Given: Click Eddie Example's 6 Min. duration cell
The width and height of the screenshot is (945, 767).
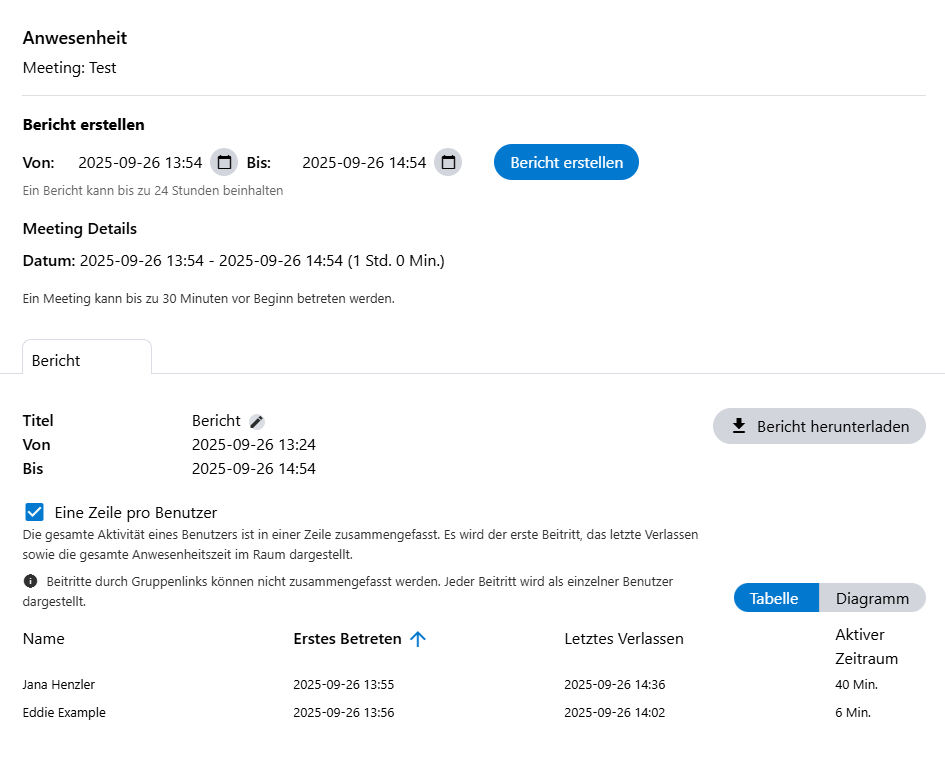Looking at the screenshot, I should click(x=853, y=713).
